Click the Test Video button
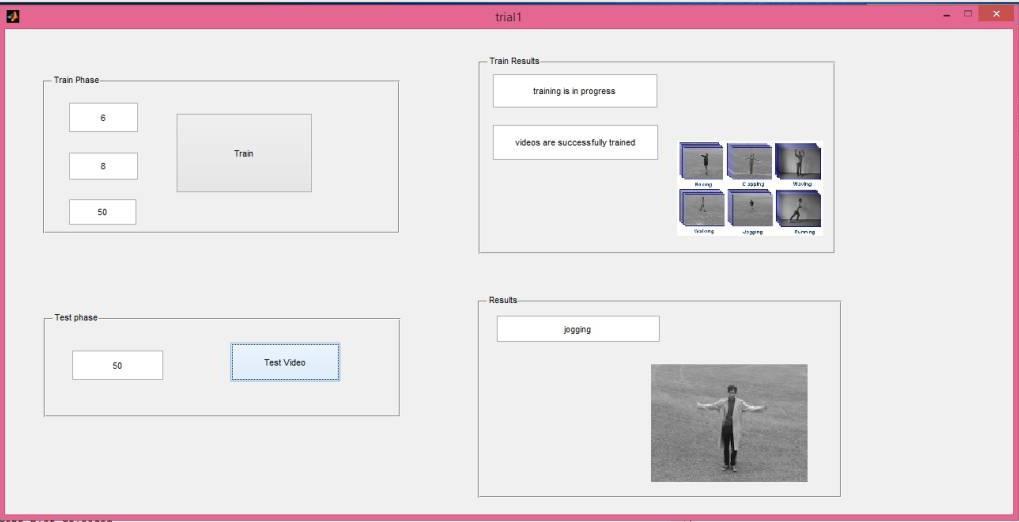The image size is (1019, 522). [285, 362]
